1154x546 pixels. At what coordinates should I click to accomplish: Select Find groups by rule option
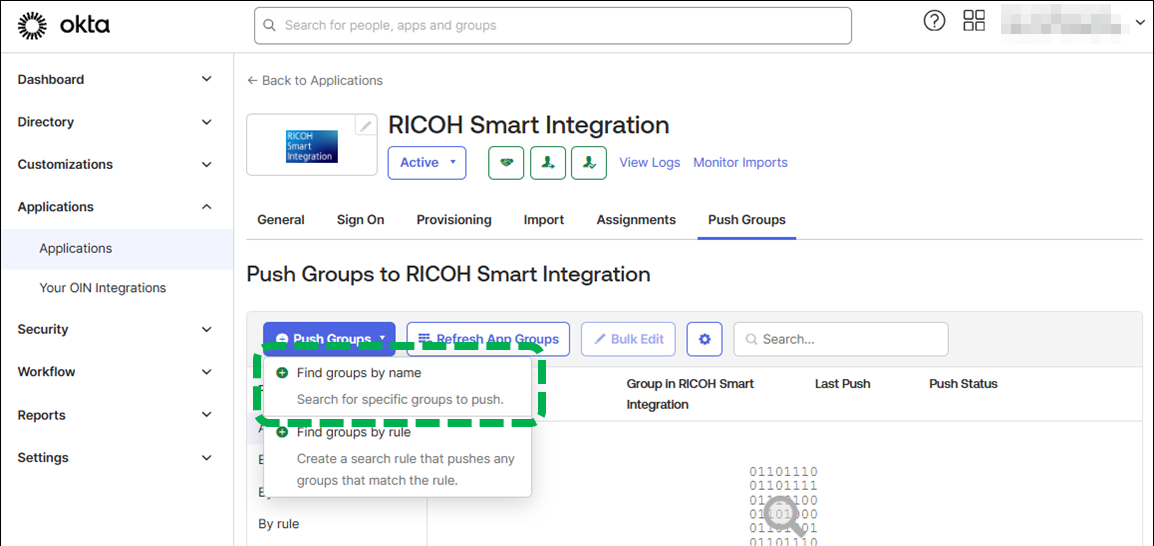pos(353,433)
